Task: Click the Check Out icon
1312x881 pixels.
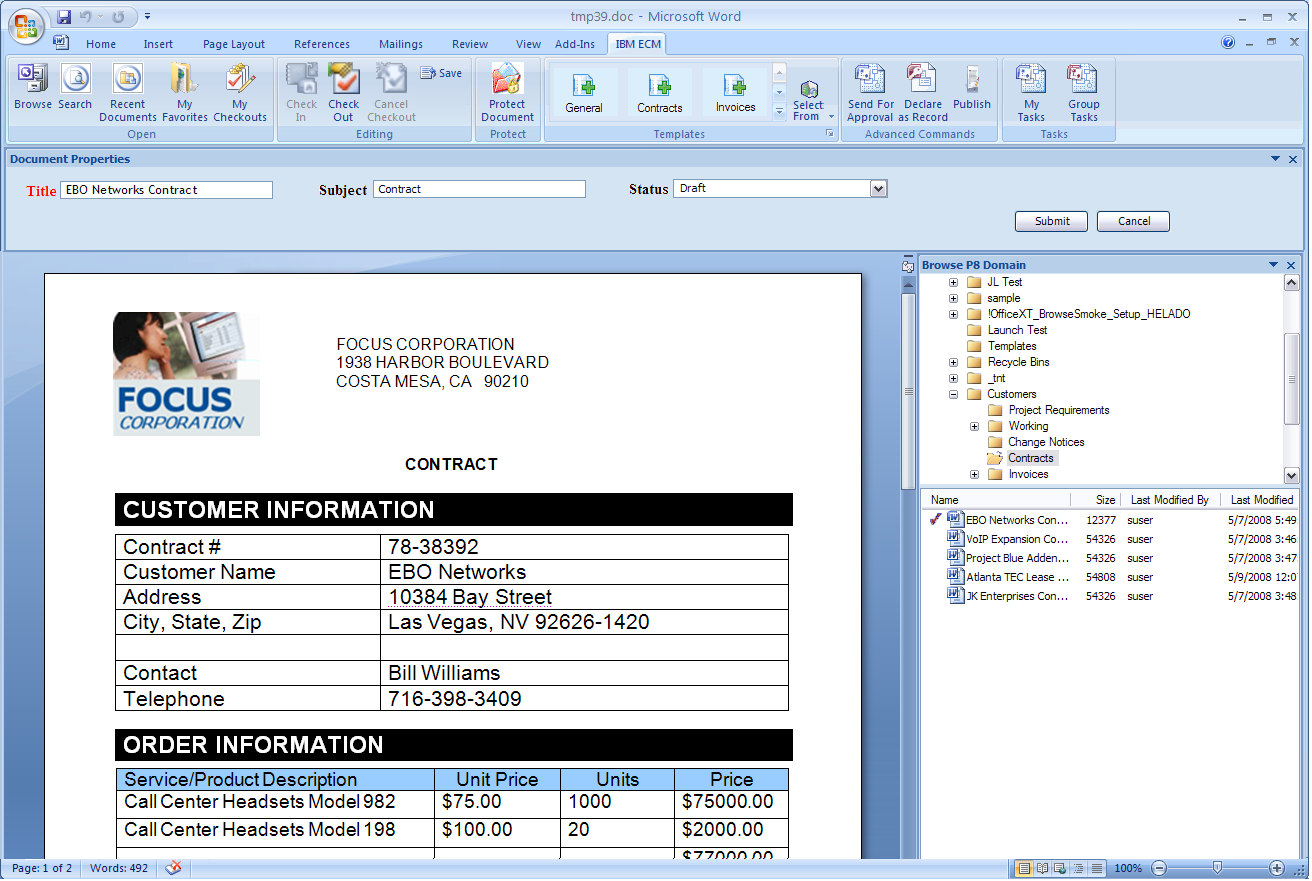Action: (343, 92)
